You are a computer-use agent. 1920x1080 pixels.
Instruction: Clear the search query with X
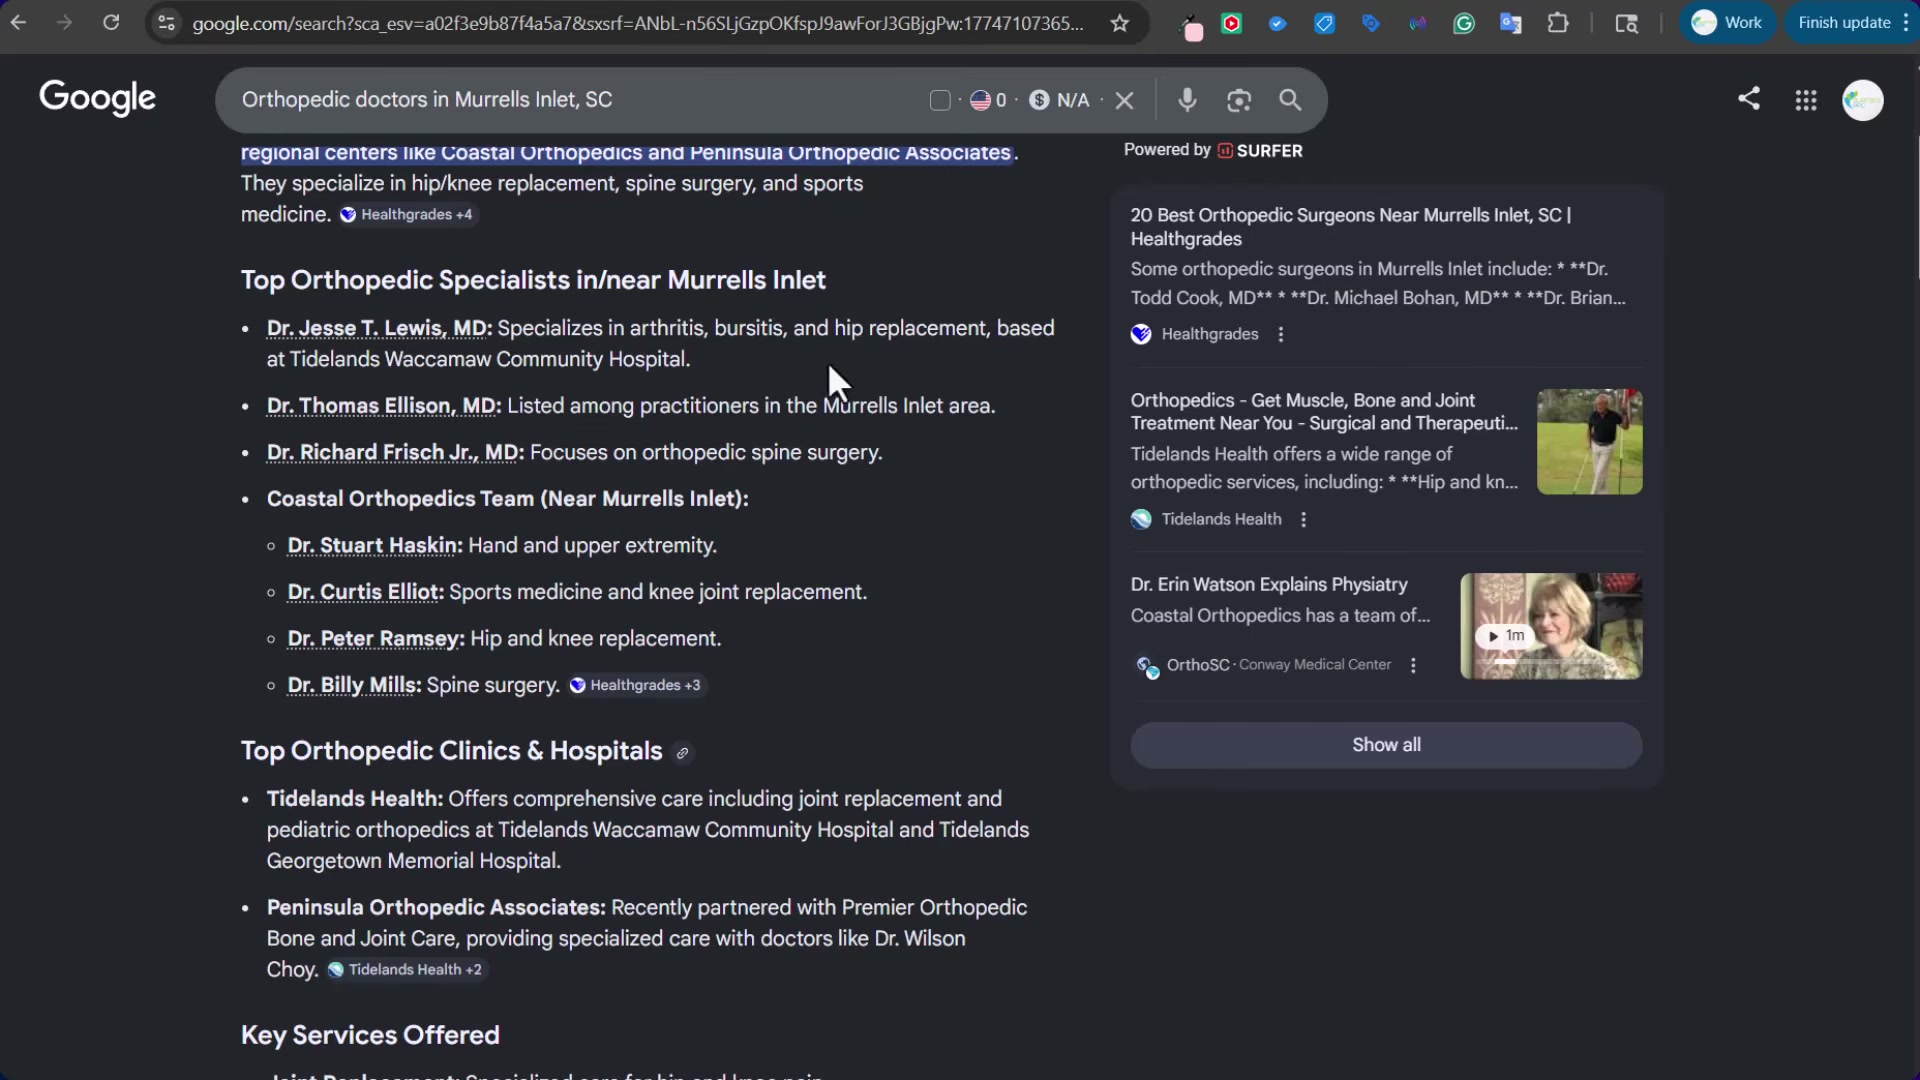[1125, 100]
